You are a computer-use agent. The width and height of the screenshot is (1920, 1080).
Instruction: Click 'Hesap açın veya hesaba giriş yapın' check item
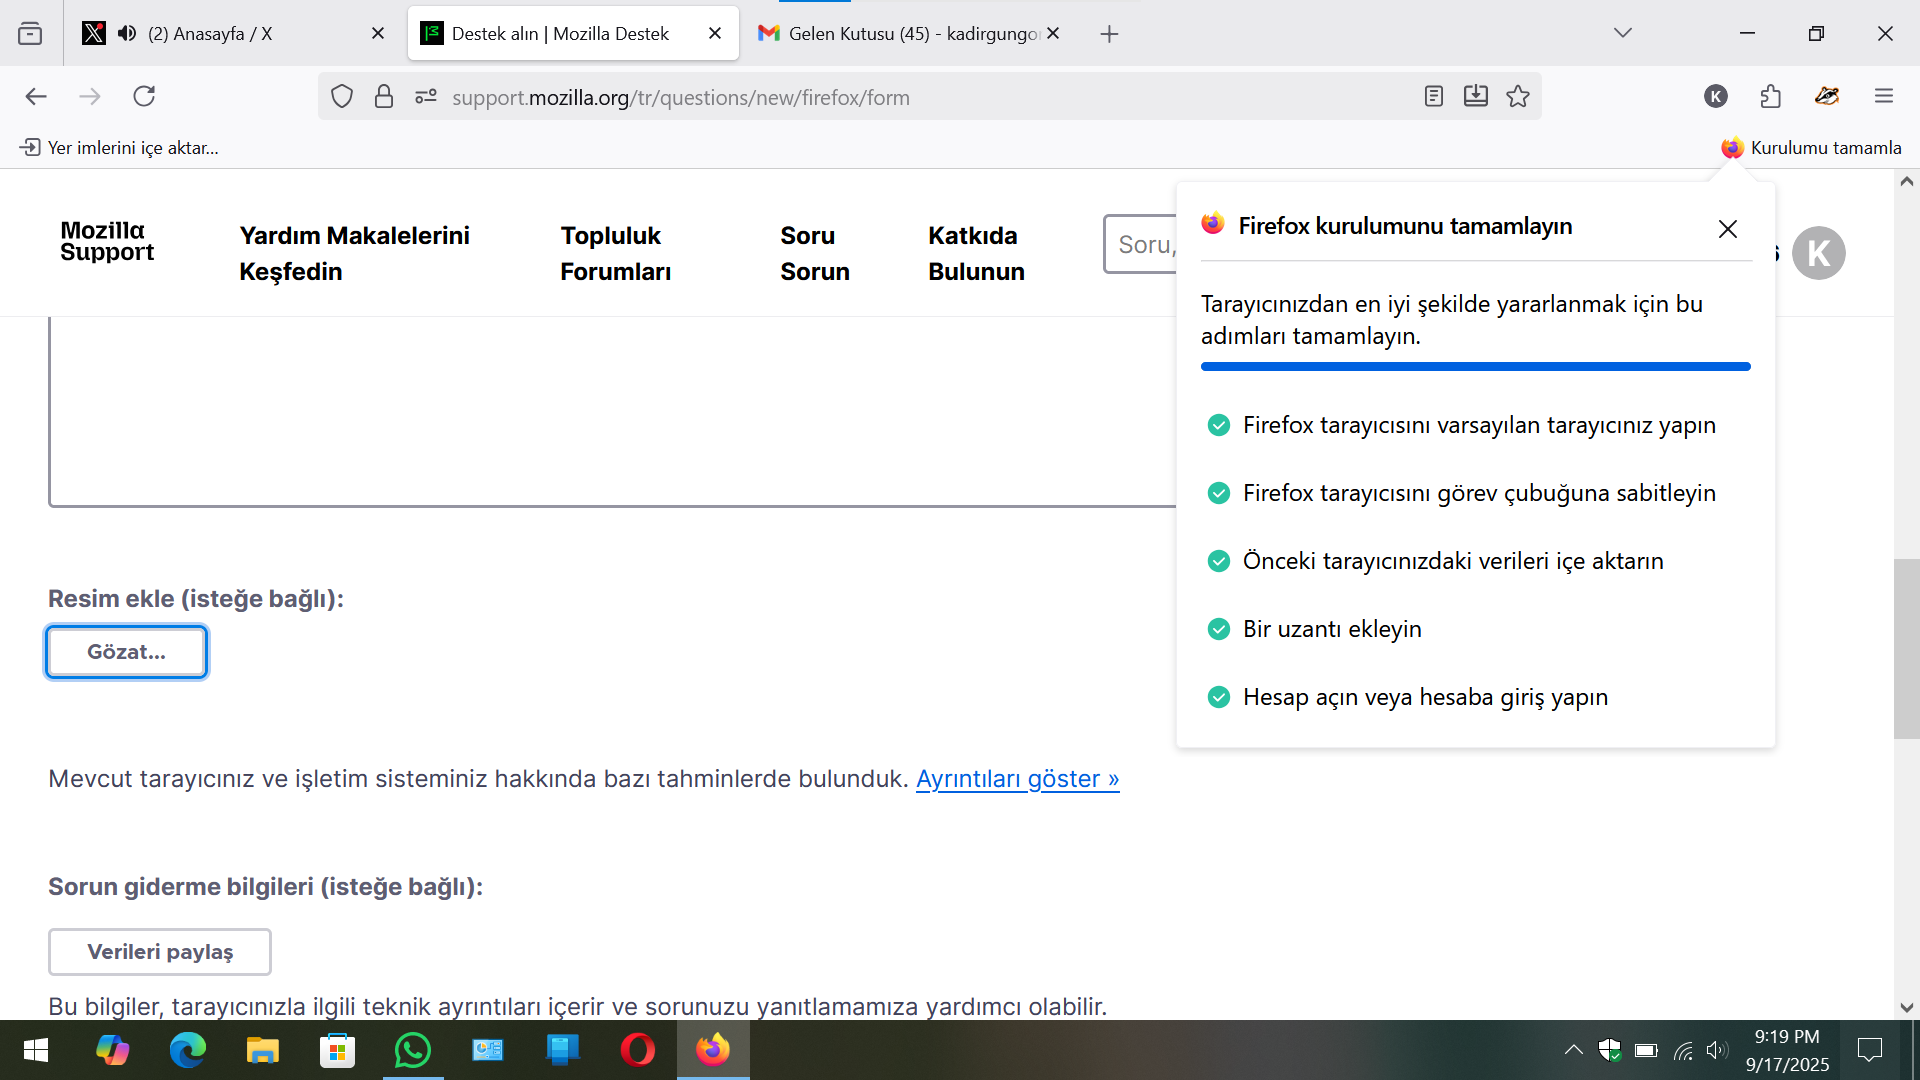coord(1424,697)
